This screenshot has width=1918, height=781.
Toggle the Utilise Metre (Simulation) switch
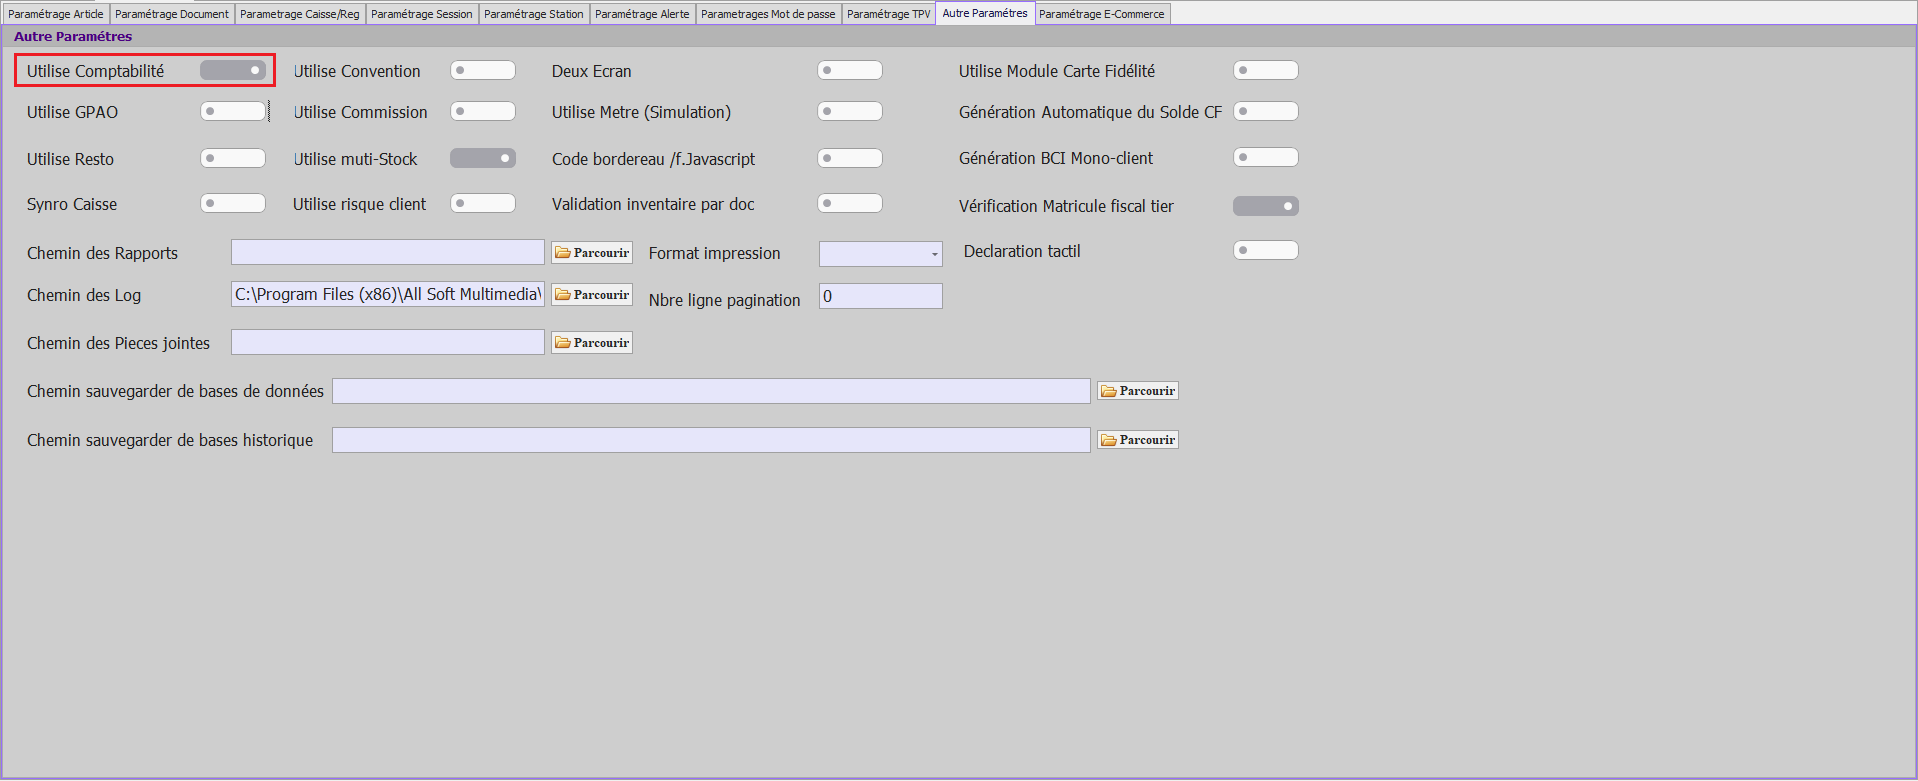(x=850, y=111)
